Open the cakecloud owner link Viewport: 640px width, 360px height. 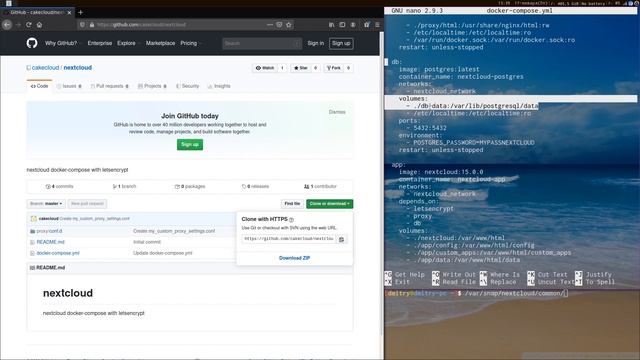[x=46, y=68]
